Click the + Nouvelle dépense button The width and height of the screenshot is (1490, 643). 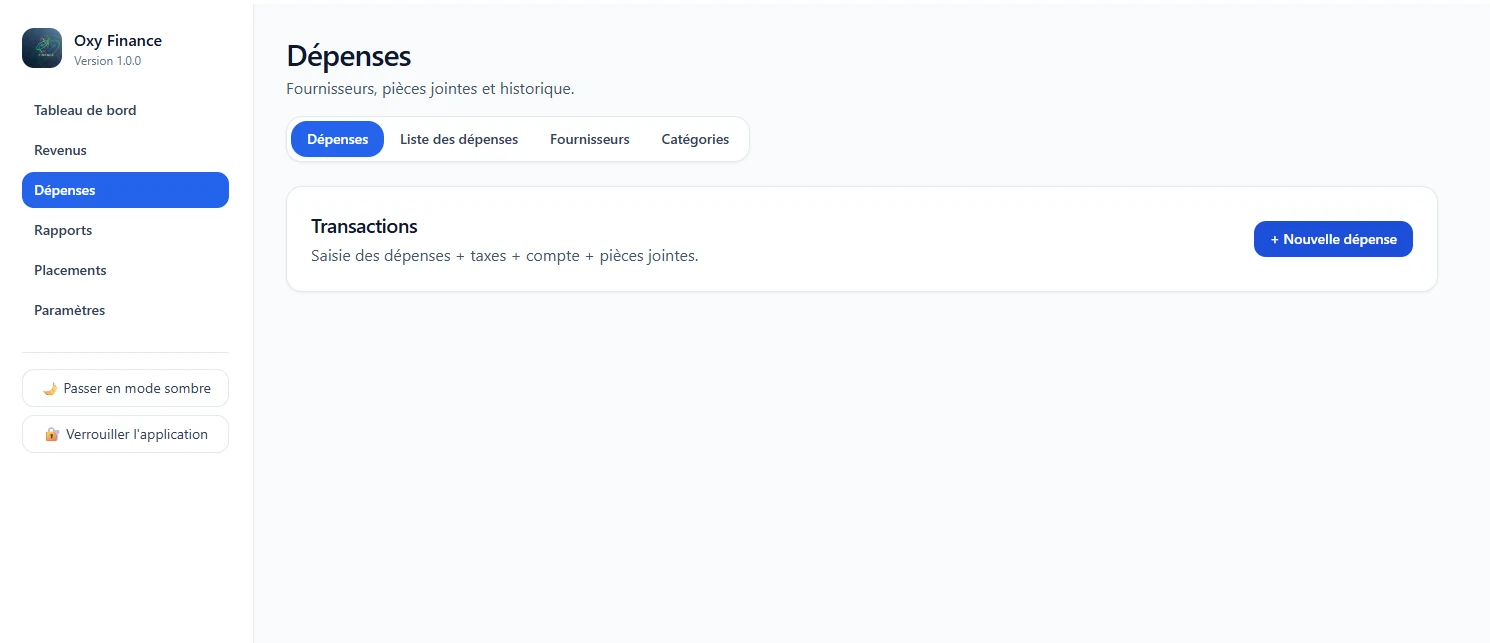tap(1333, 239)
